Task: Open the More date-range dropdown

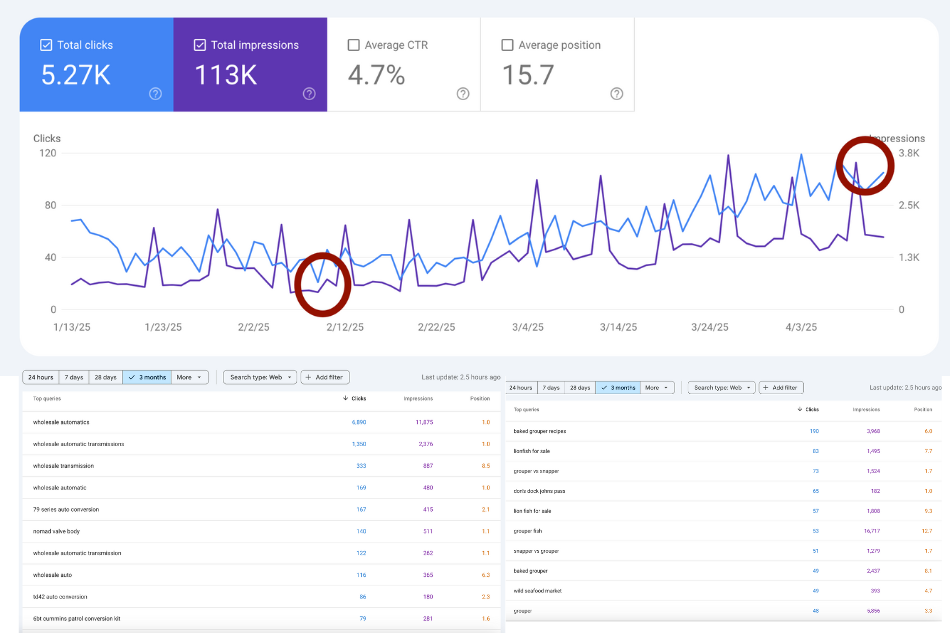Action: 190,376
